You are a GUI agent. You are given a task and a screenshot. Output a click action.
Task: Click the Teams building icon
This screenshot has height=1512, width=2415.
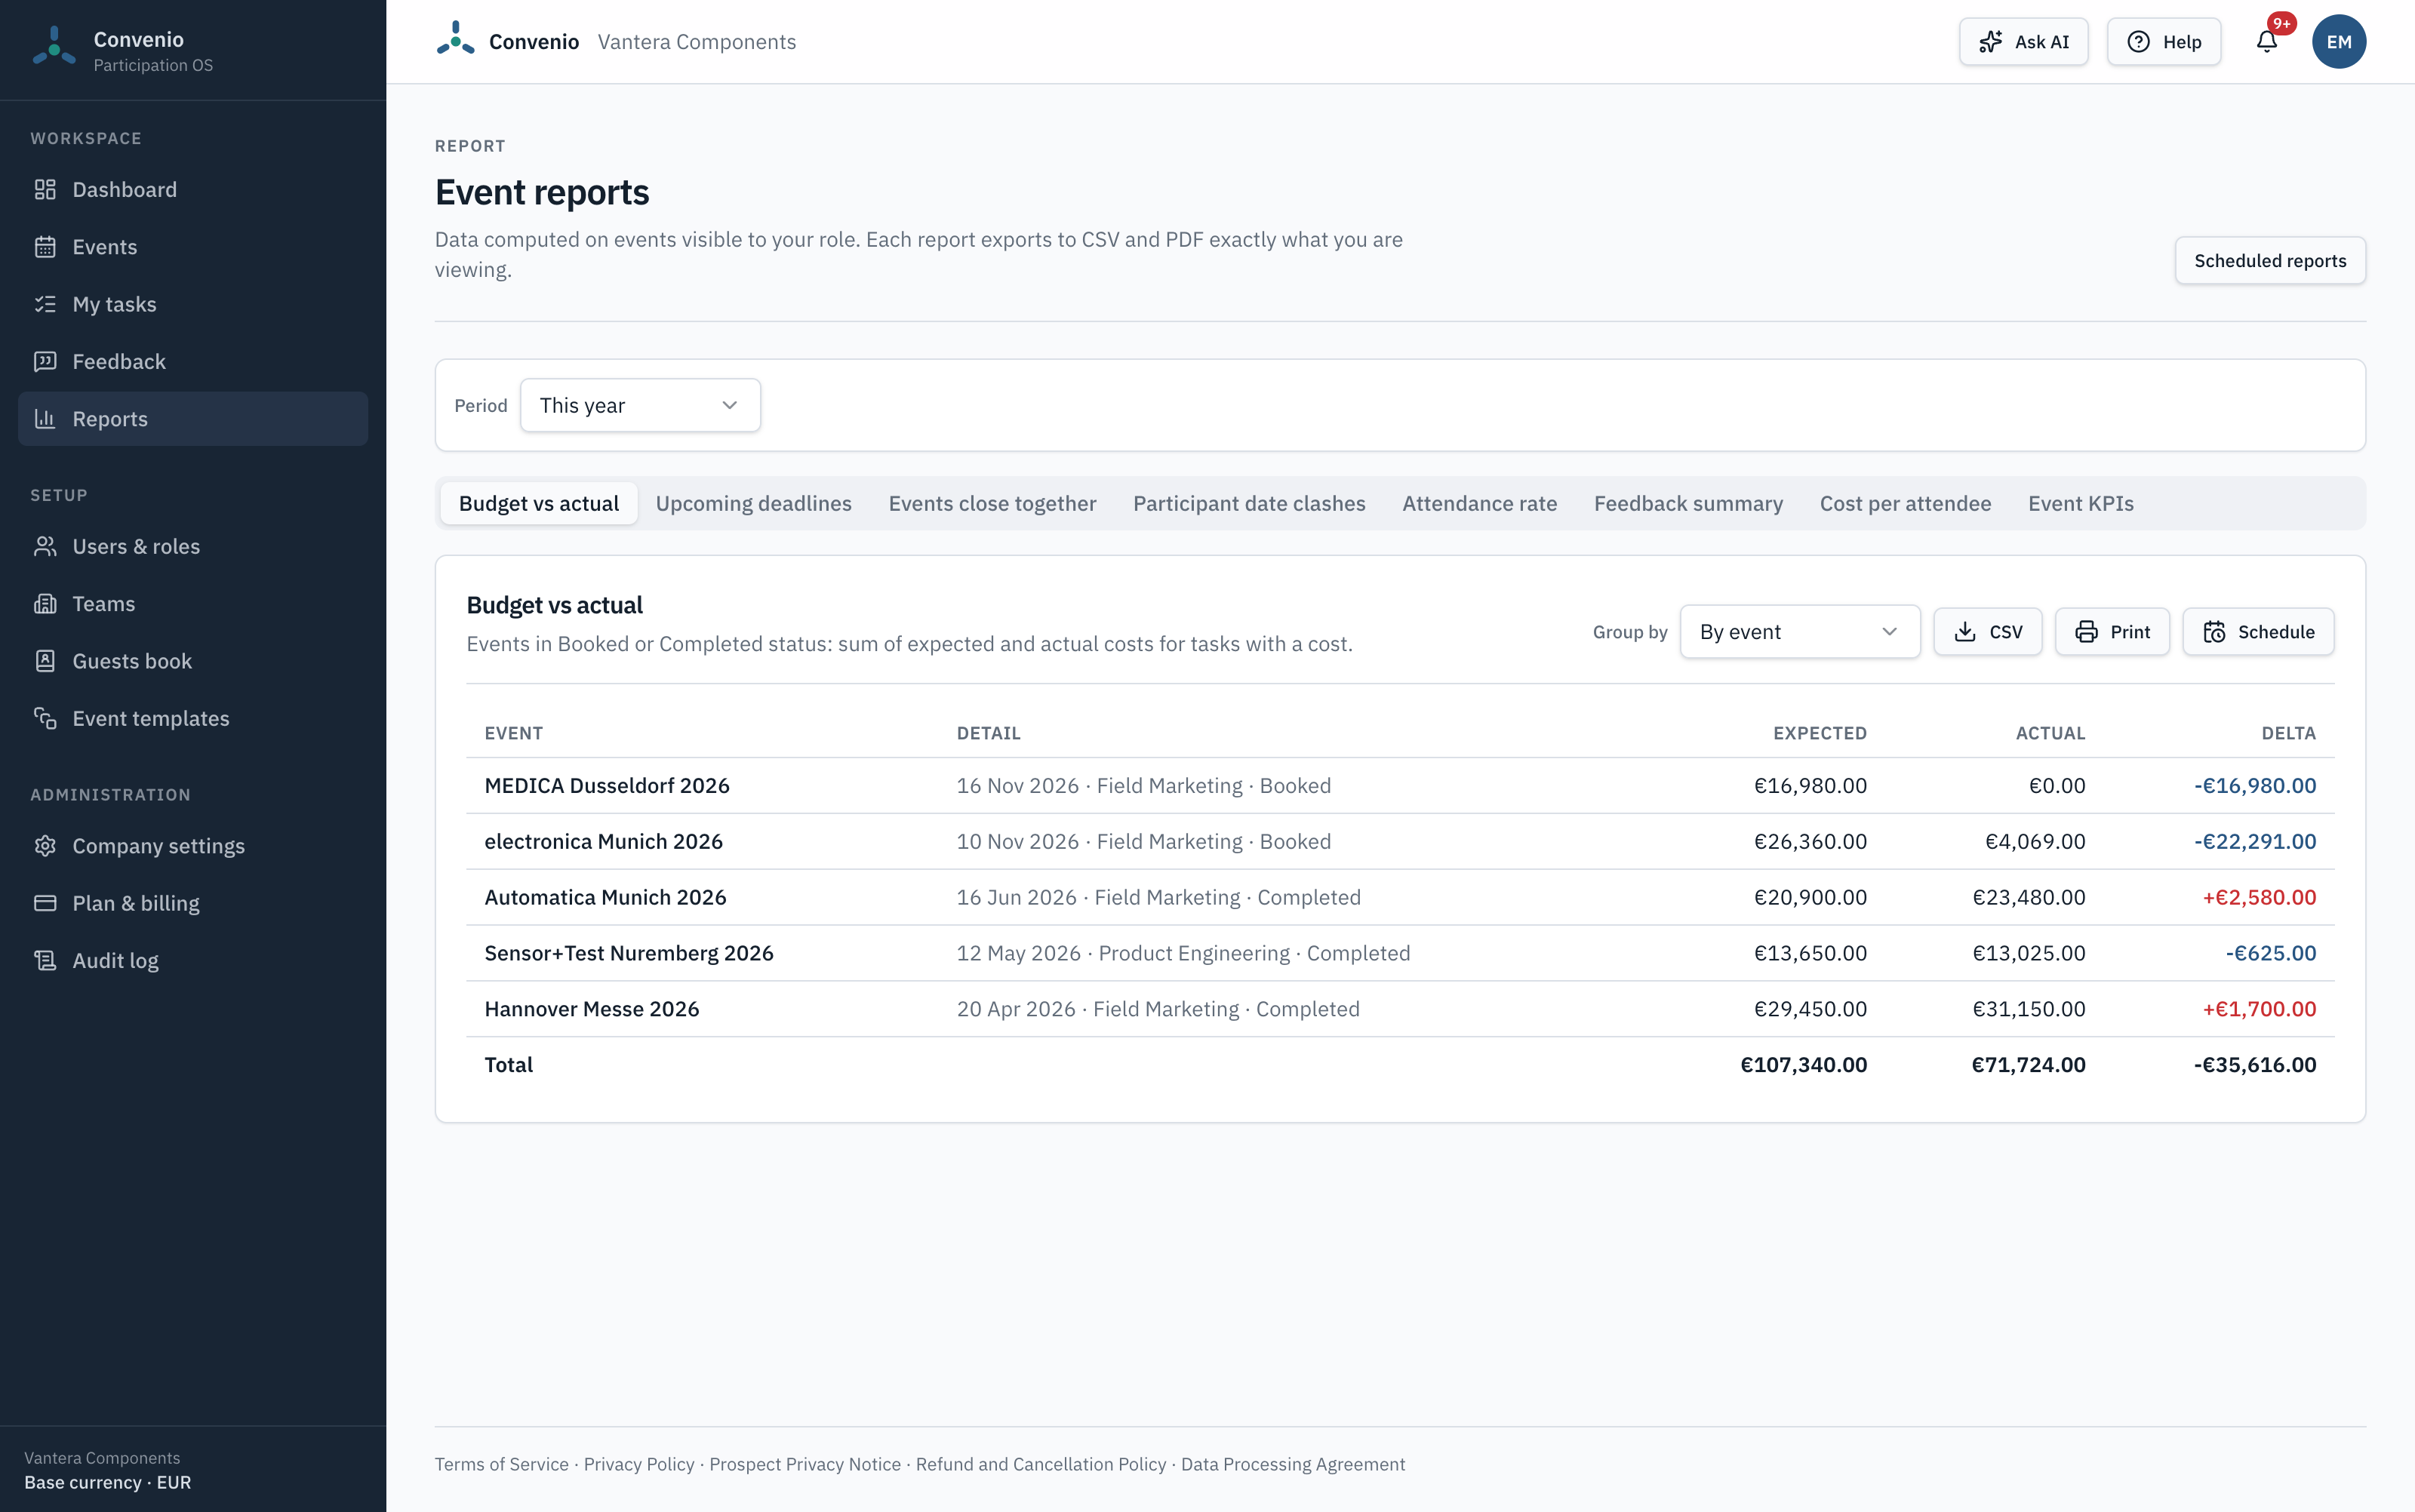coord(45,604)
